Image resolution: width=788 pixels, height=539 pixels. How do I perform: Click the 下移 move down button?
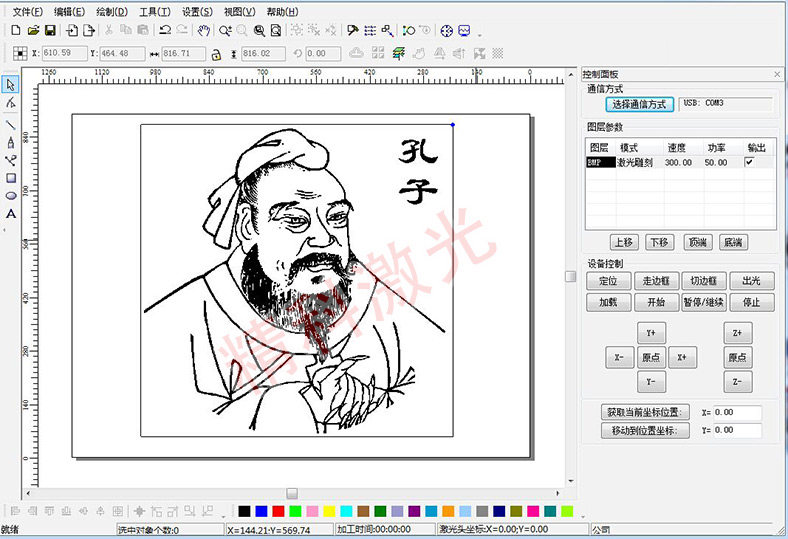pyautogui.click(x=659, y=242)
